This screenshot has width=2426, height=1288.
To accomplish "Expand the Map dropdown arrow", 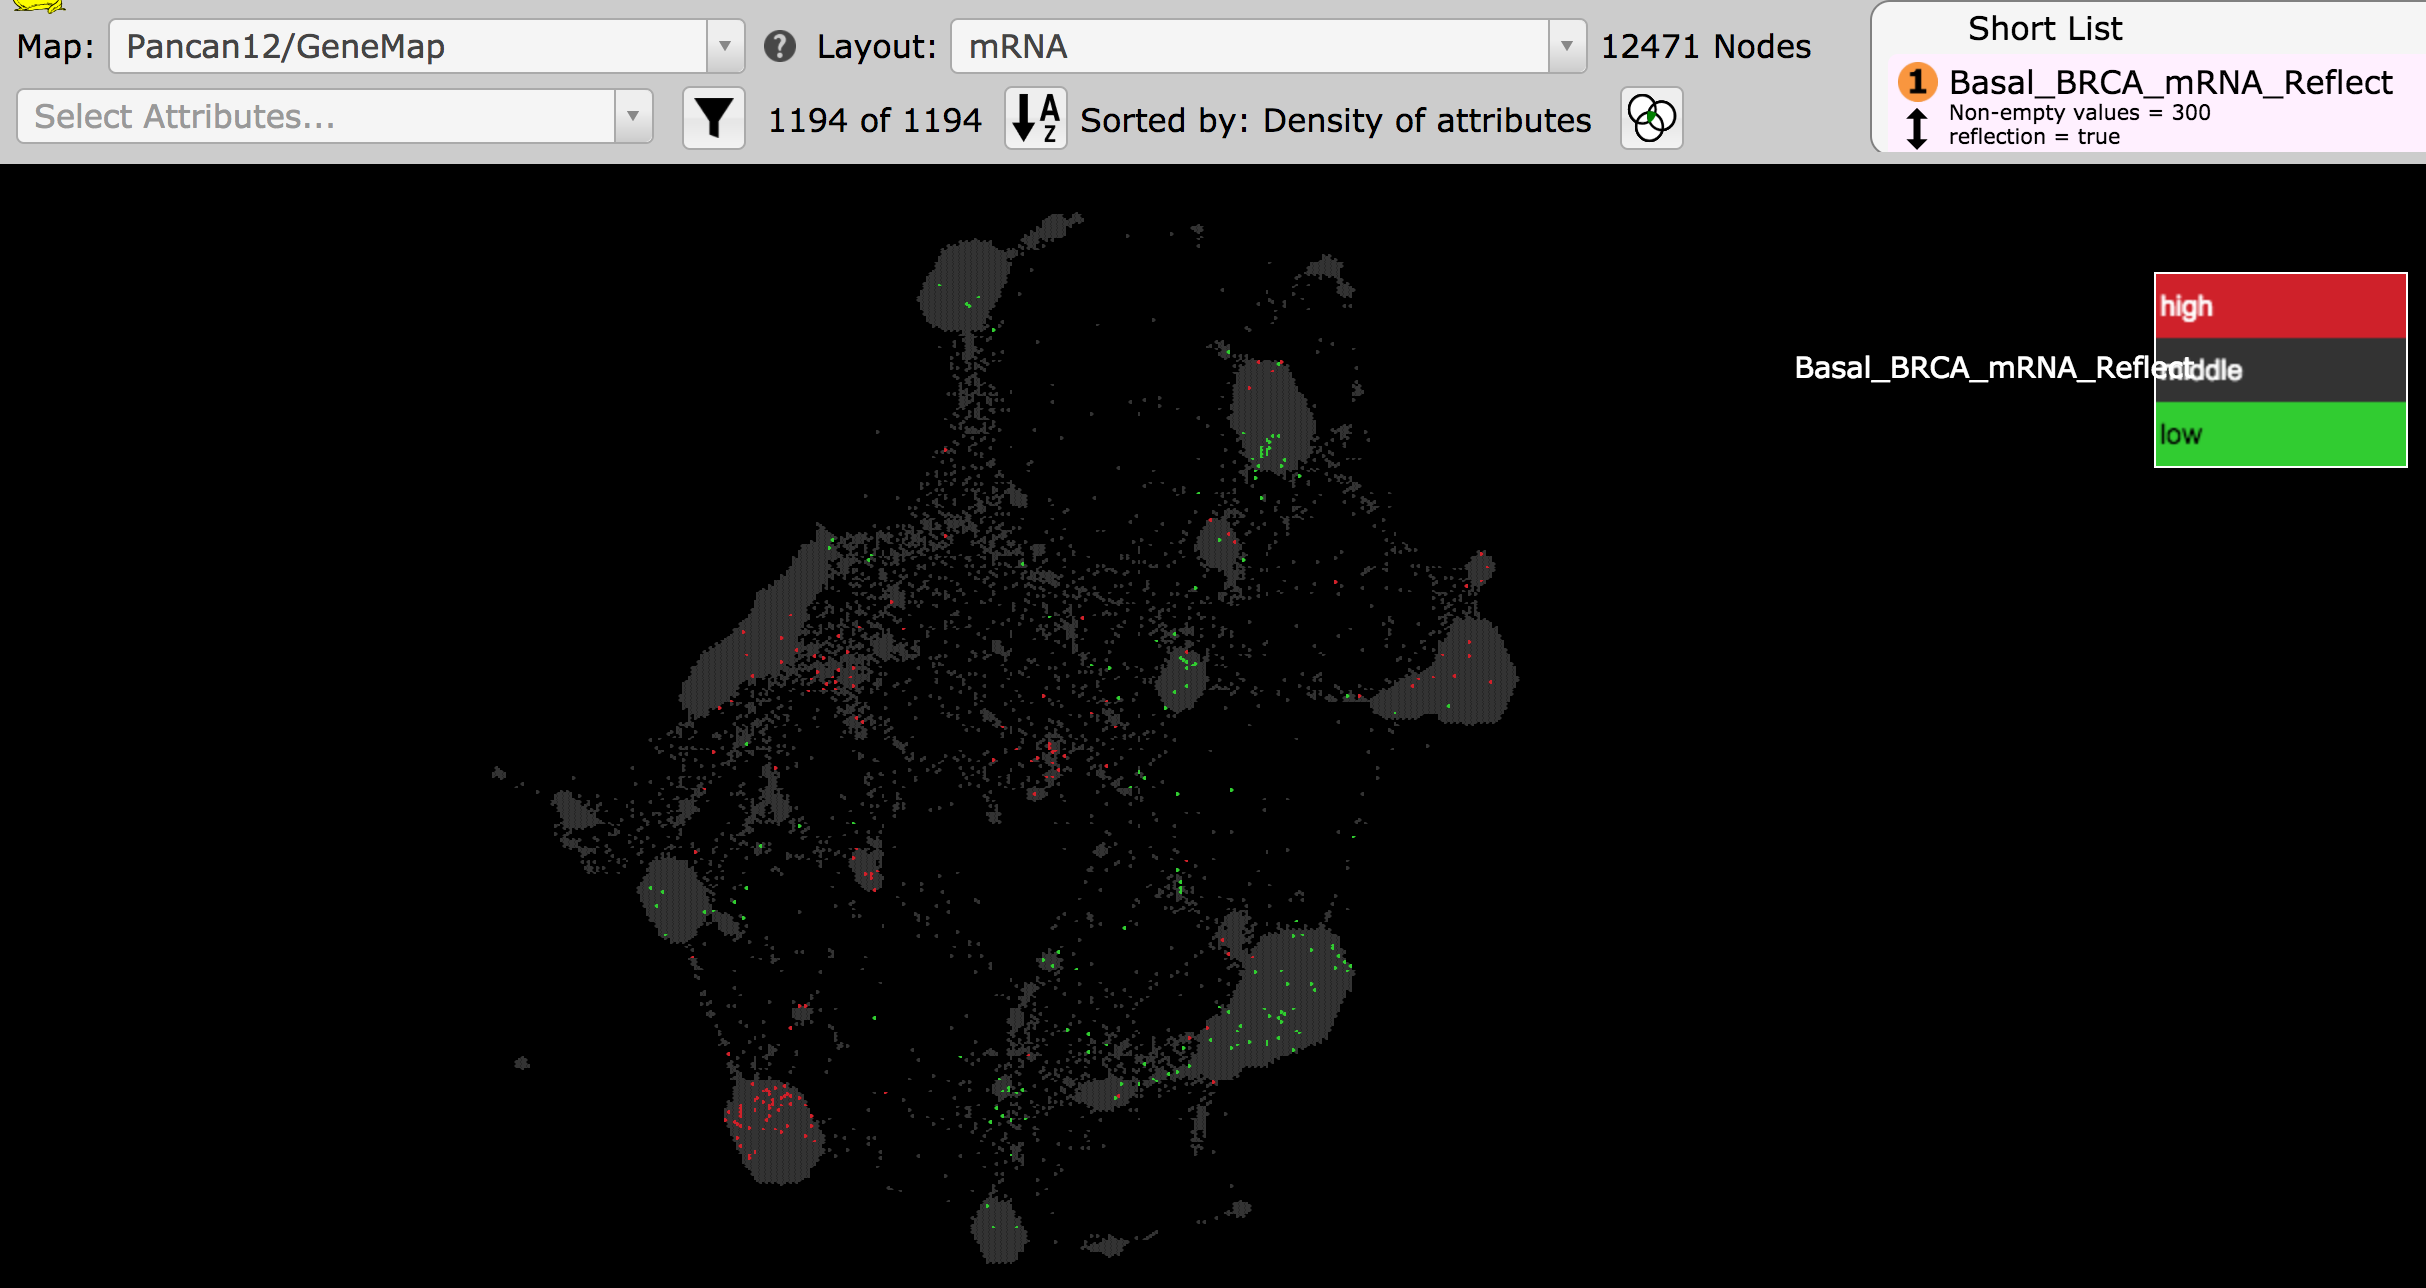I will [725, 46].
